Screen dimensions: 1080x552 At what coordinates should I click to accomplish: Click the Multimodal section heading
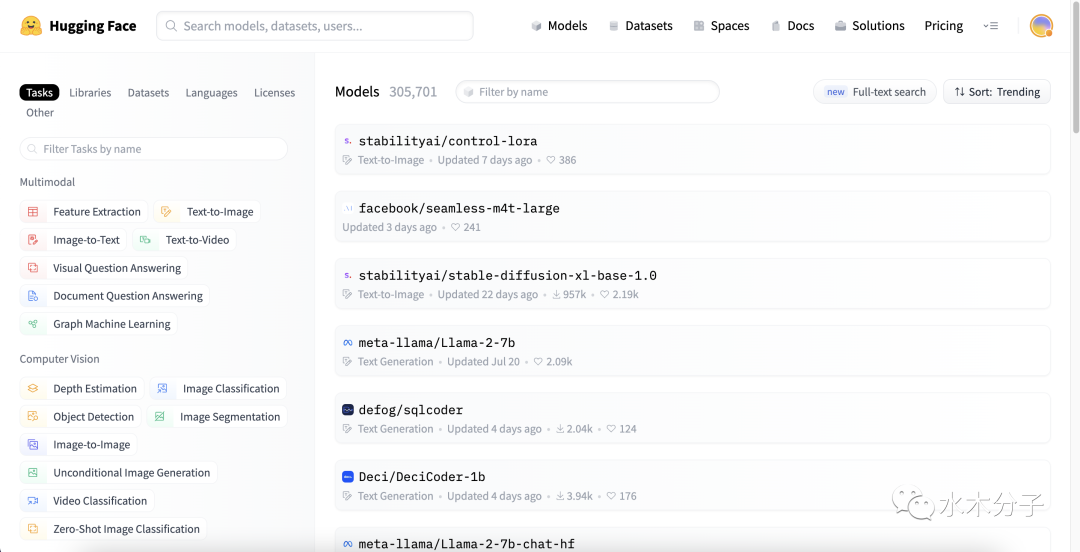coord(47,182)
